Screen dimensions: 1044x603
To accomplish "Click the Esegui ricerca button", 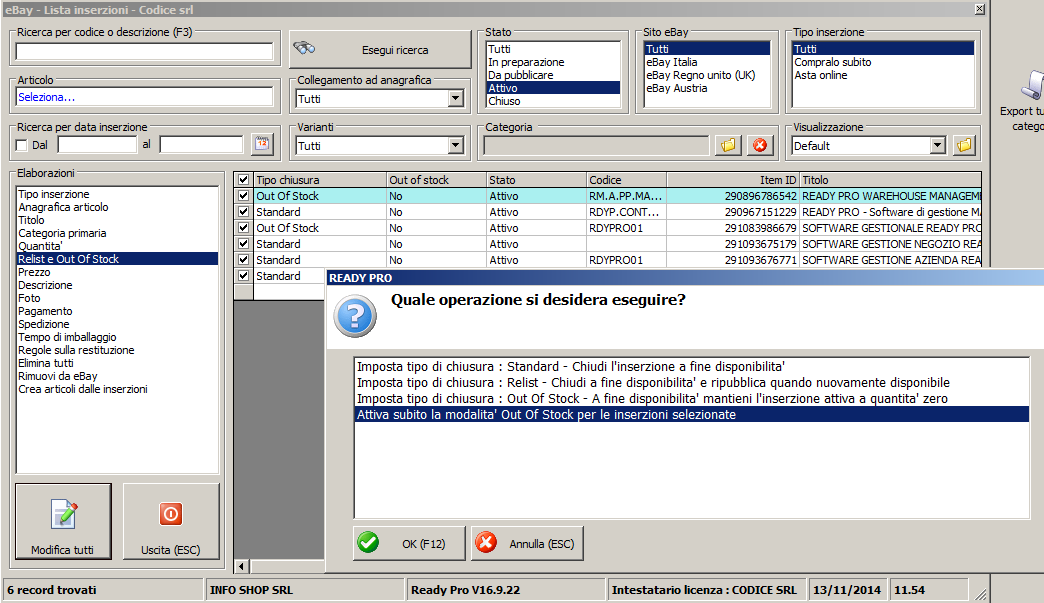I will [x=380, y=50].
